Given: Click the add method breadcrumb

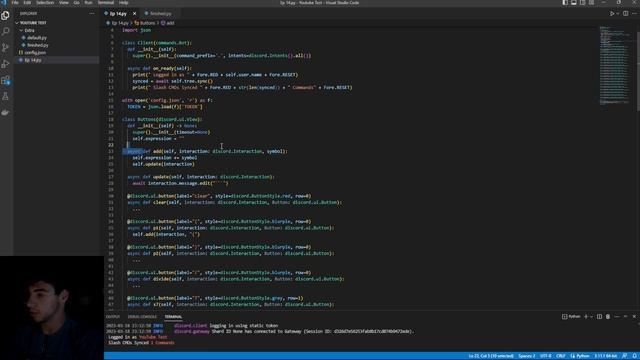Looking at the screenshot, I should 168,23.
